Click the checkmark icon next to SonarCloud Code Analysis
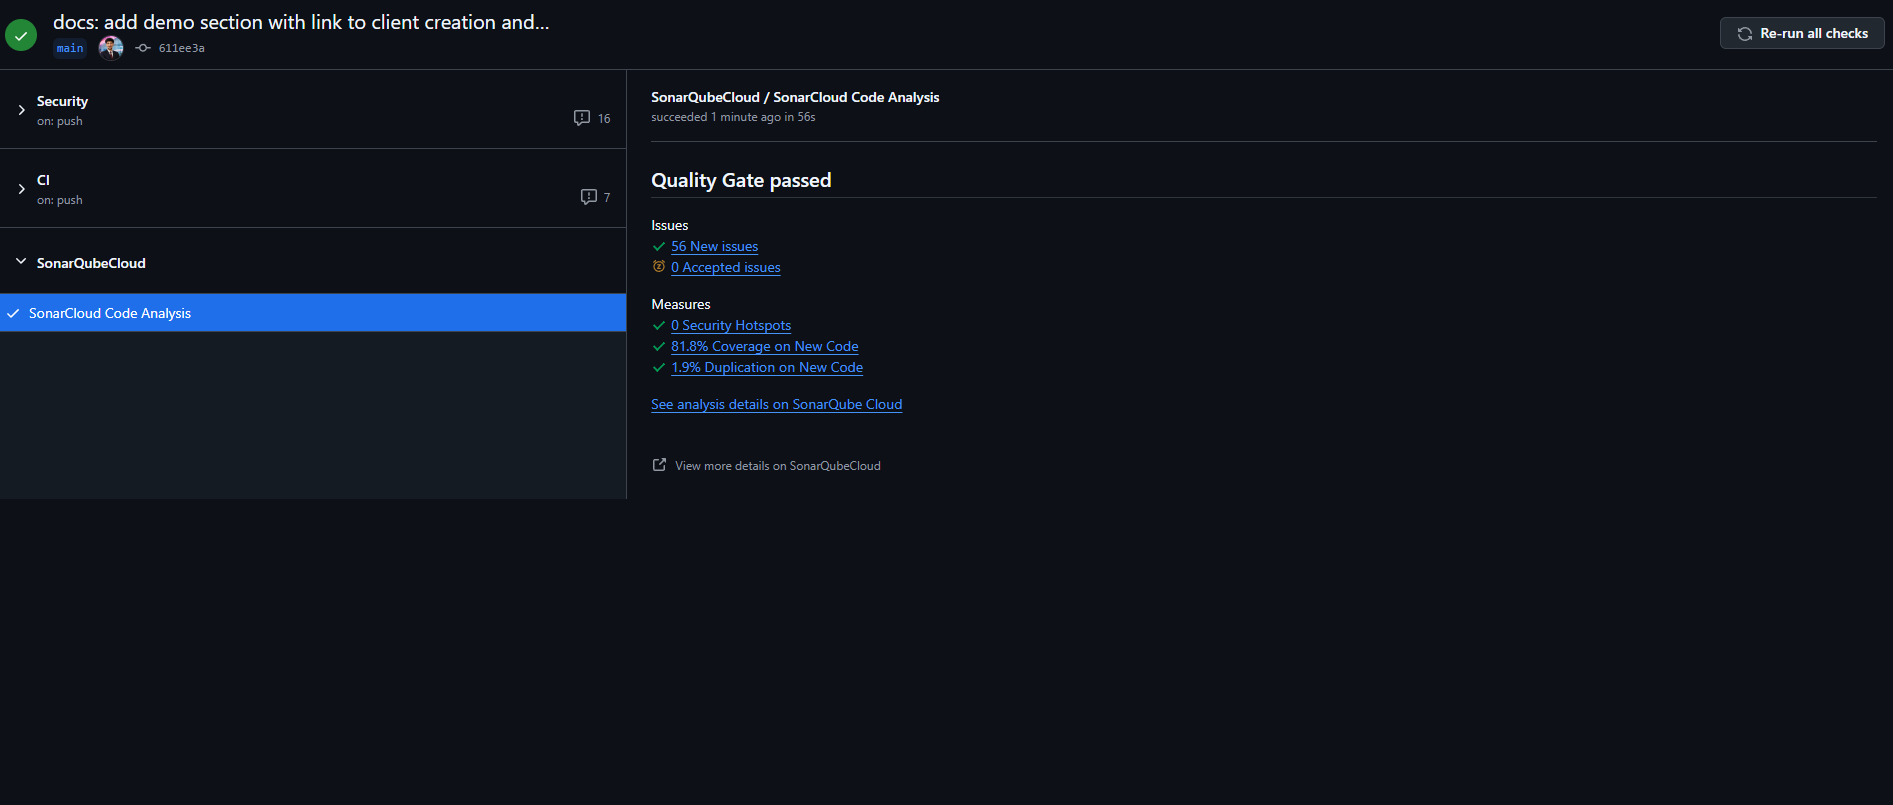1893x805 pixels. (13, 313)
